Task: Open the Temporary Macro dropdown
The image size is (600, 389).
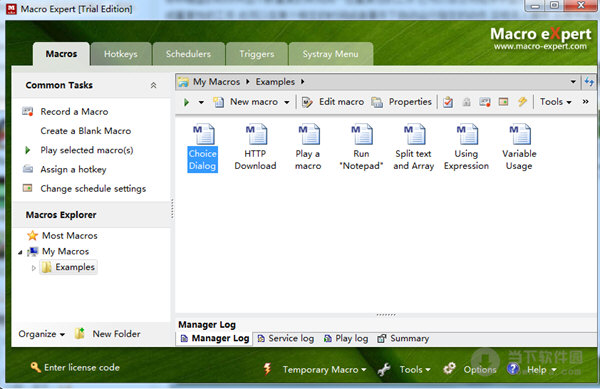Action: point(324,369)
